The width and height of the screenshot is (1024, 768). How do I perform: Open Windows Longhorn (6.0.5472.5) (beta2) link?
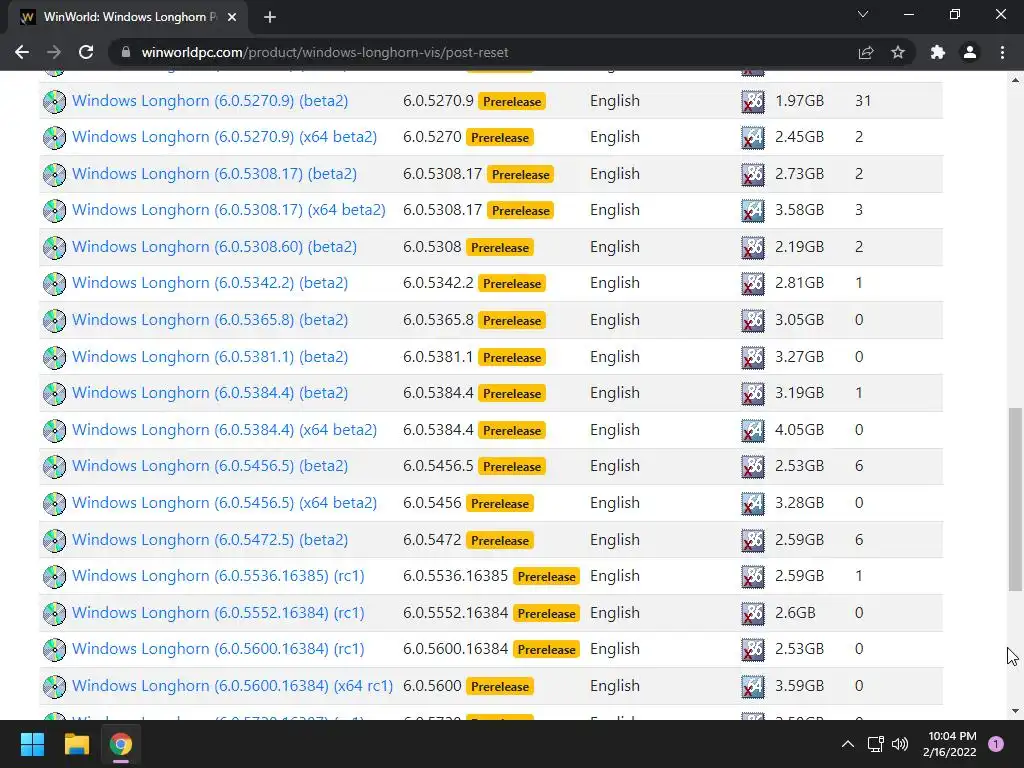pyautogui.click(x=210, y=539)
